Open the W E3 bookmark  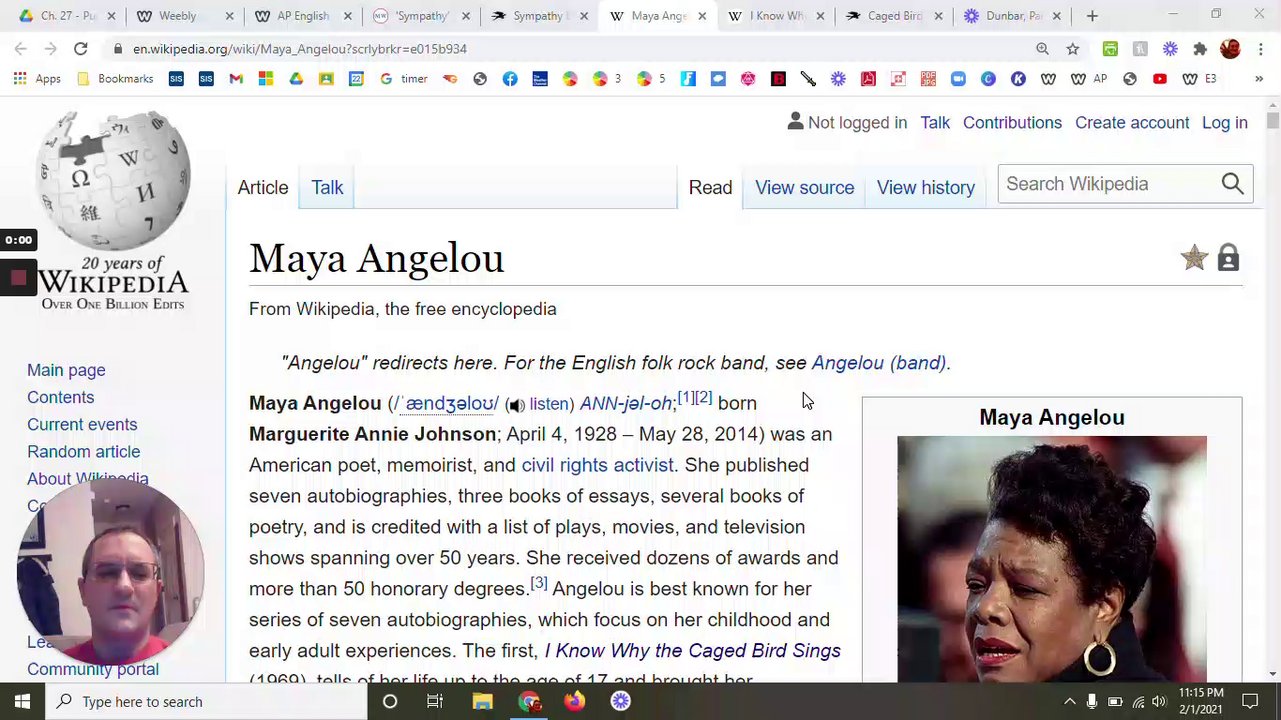(1200, 79)
